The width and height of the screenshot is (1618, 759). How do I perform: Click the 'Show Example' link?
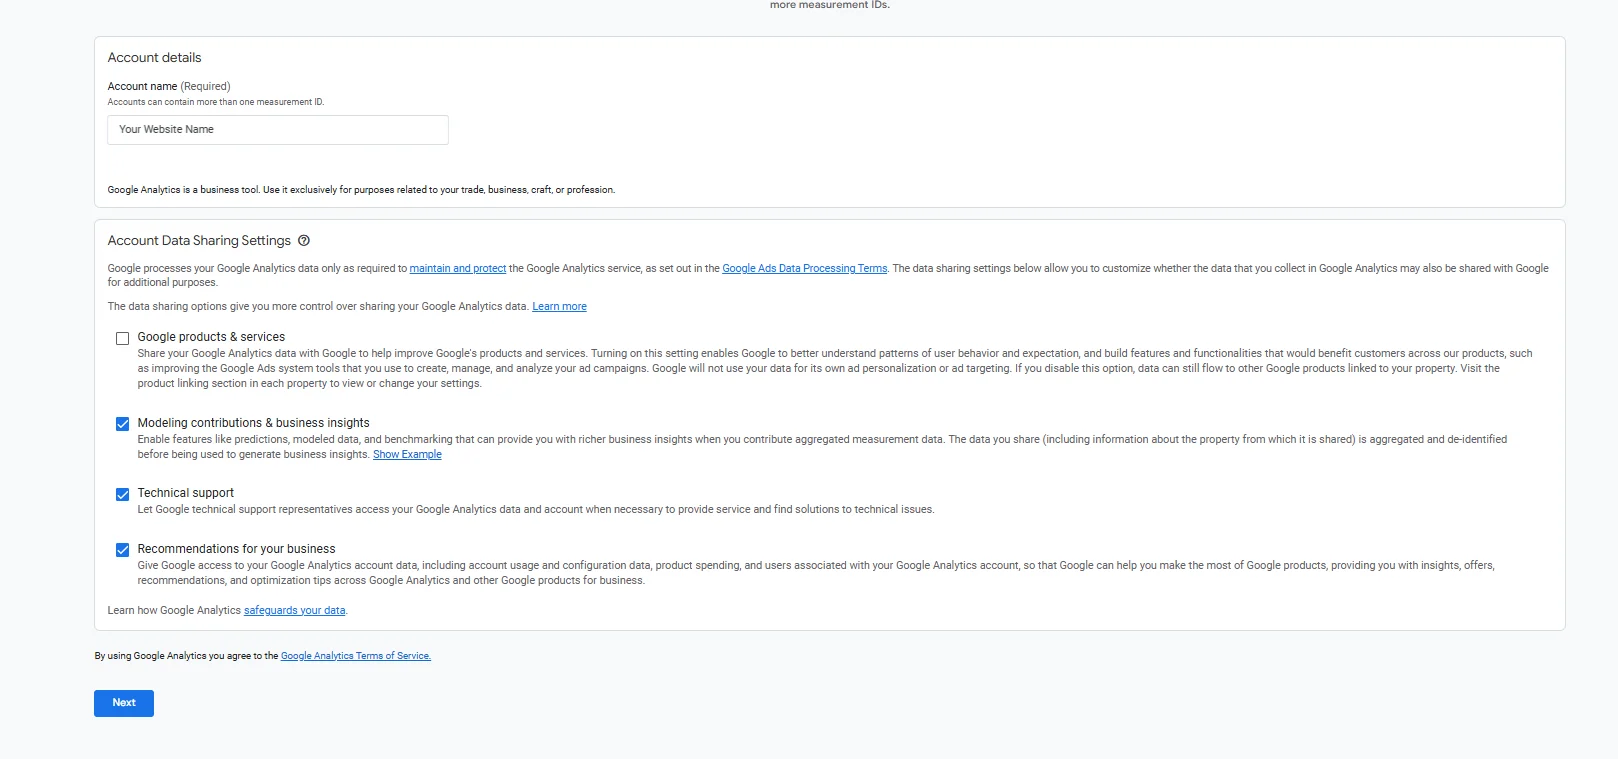pyautogui.click(x=407, y=455)
